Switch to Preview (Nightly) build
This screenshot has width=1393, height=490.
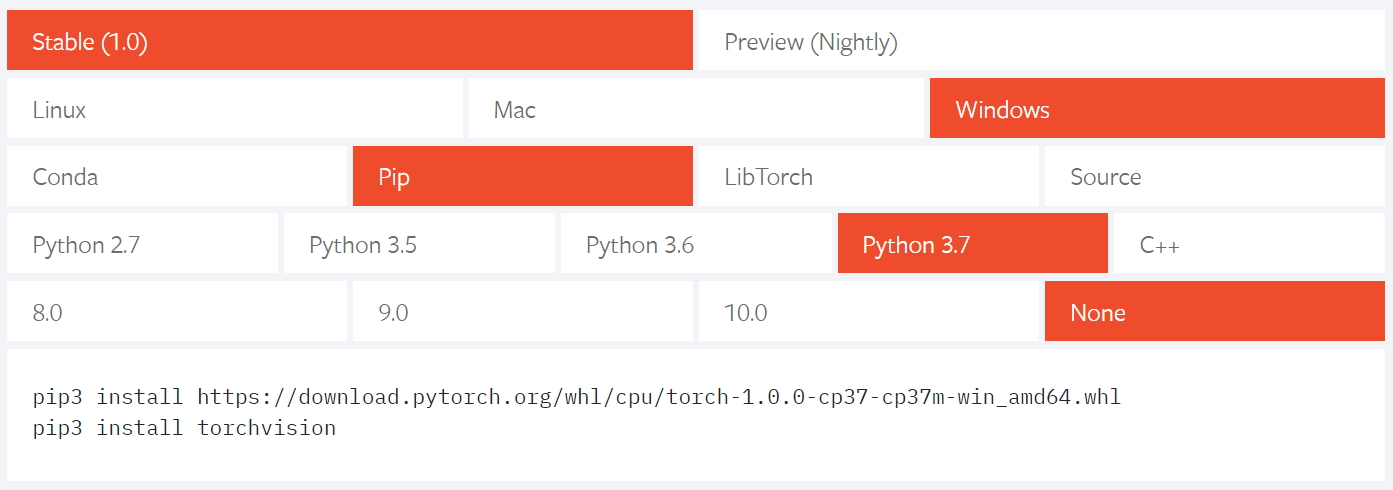point(1040,41)
